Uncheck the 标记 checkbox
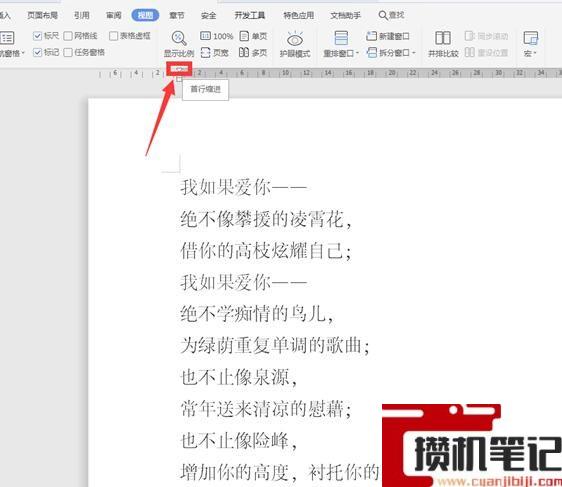Viewport: 562px width, 487px height. point(37,52)
